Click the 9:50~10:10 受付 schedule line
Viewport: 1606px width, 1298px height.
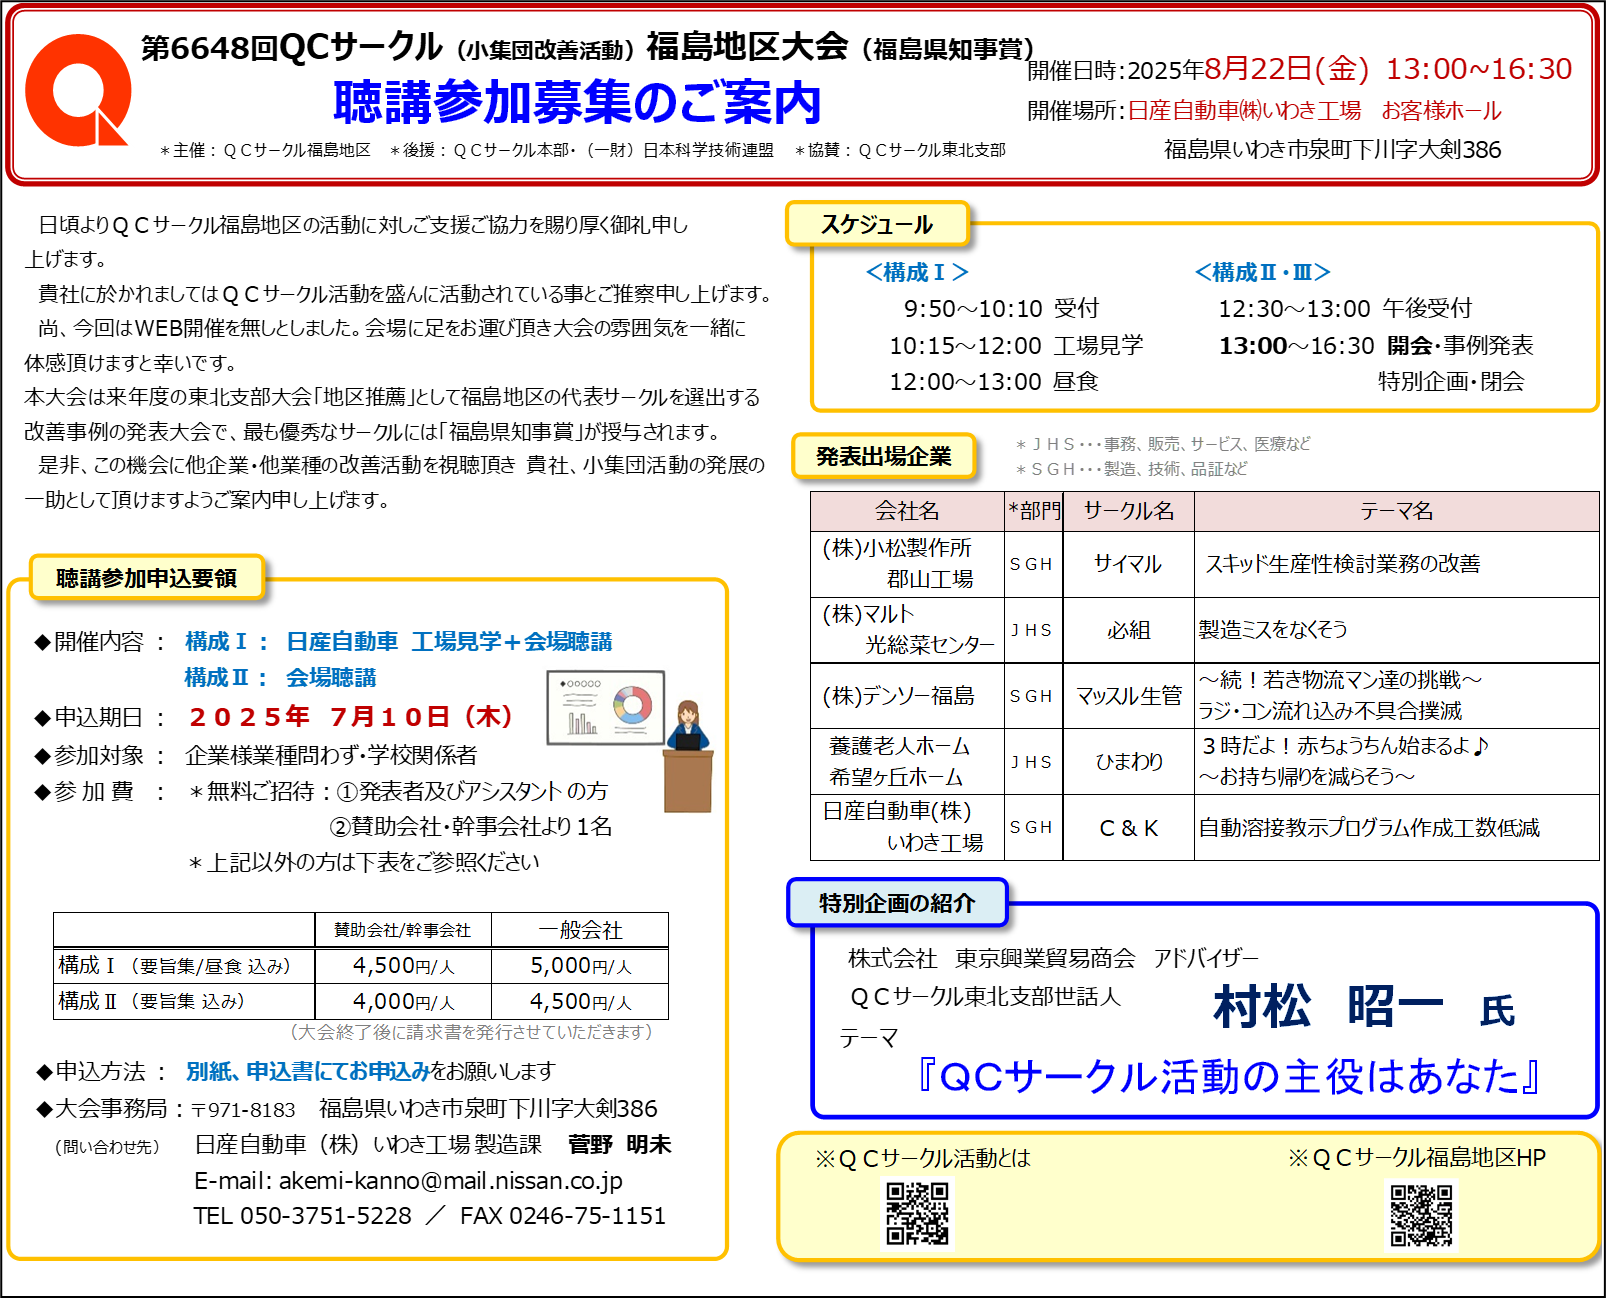1001,308
